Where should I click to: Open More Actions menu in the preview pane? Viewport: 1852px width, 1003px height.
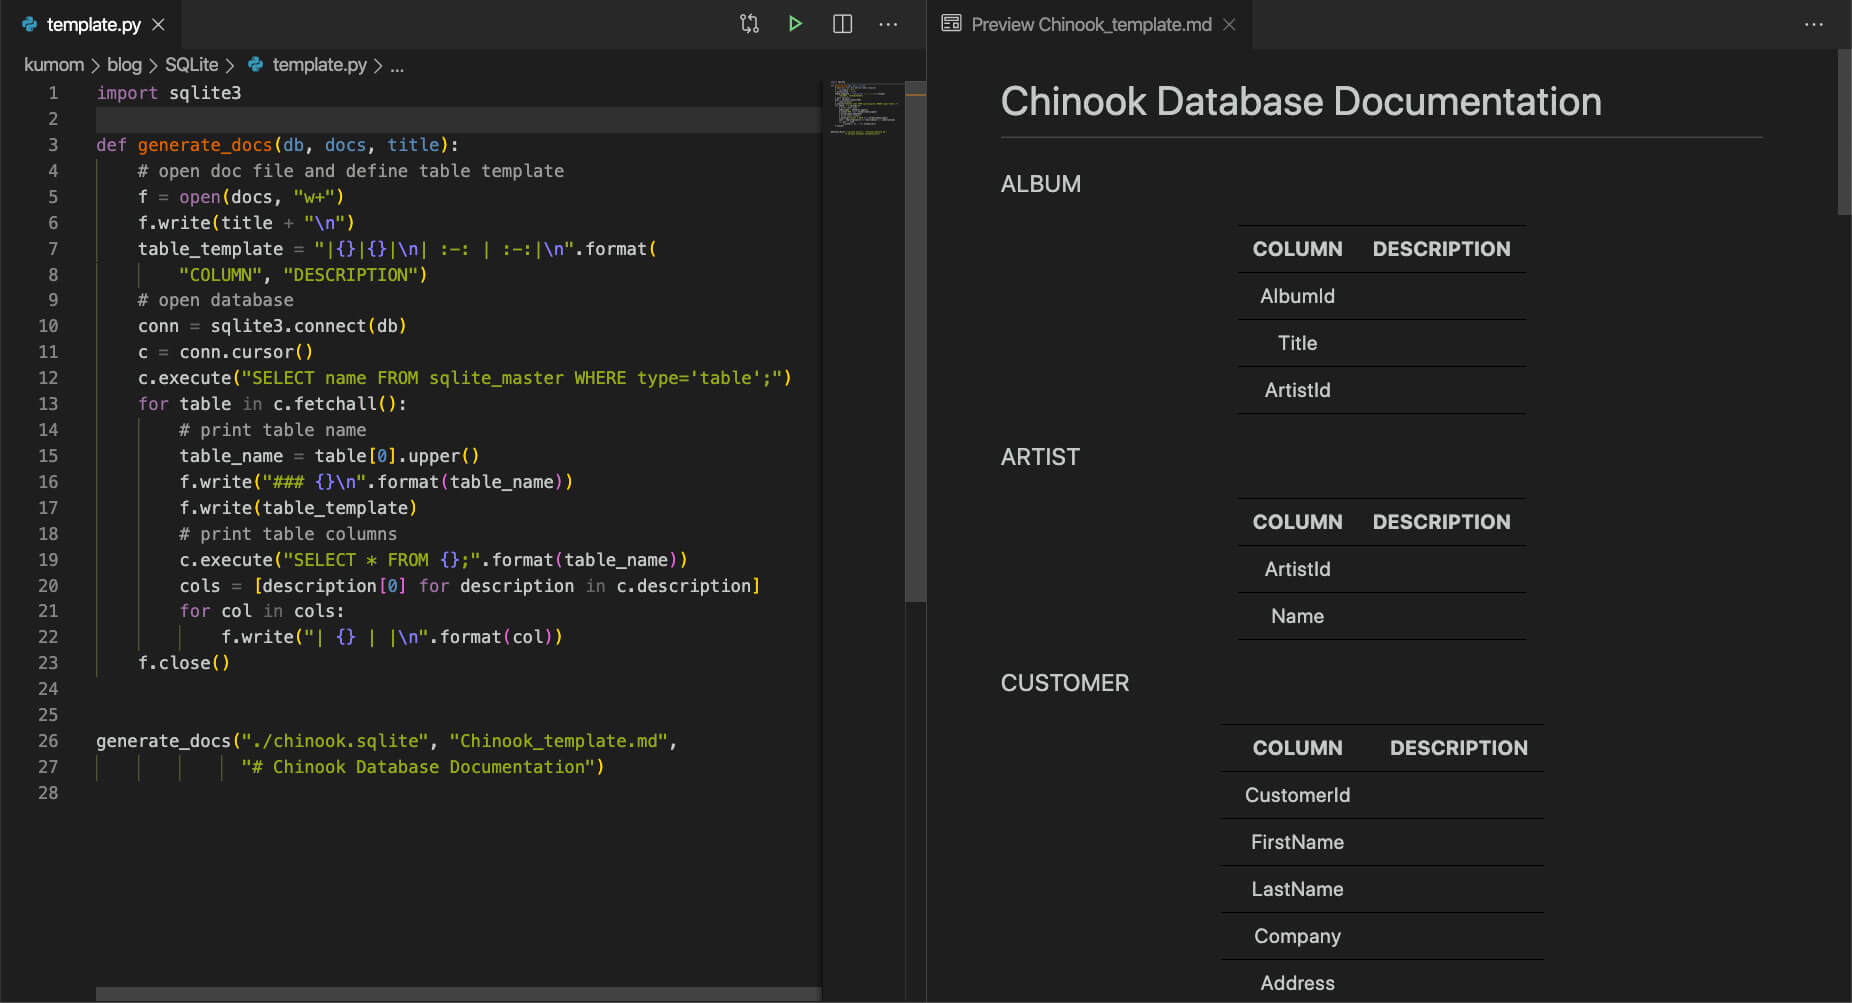1813,24
